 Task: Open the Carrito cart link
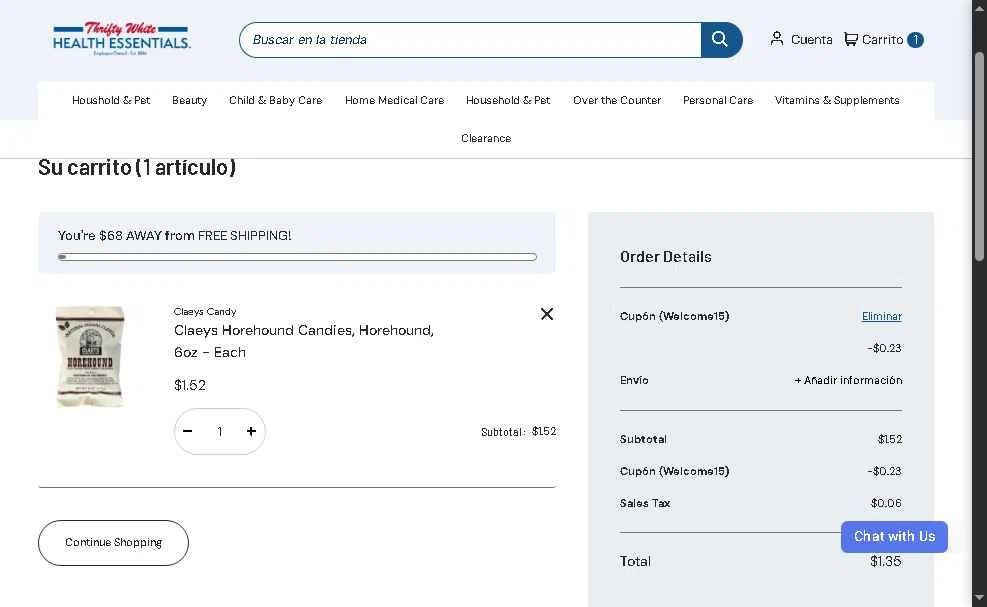[x=874, y=40]
